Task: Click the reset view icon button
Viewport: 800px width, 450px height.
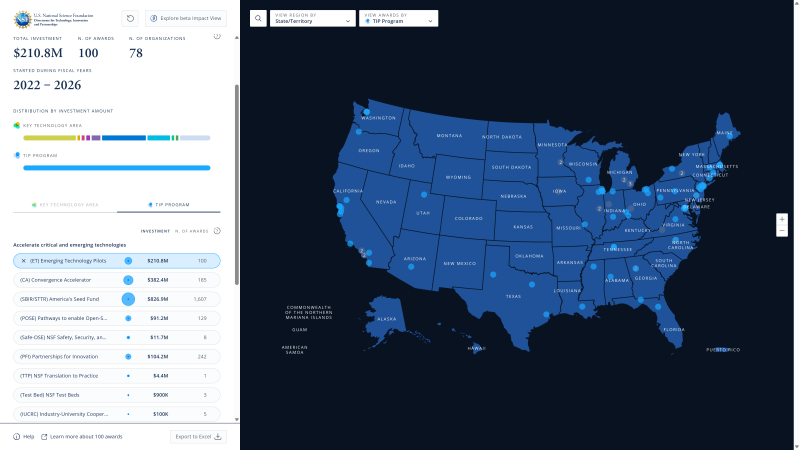Action: tap(130, 18)
